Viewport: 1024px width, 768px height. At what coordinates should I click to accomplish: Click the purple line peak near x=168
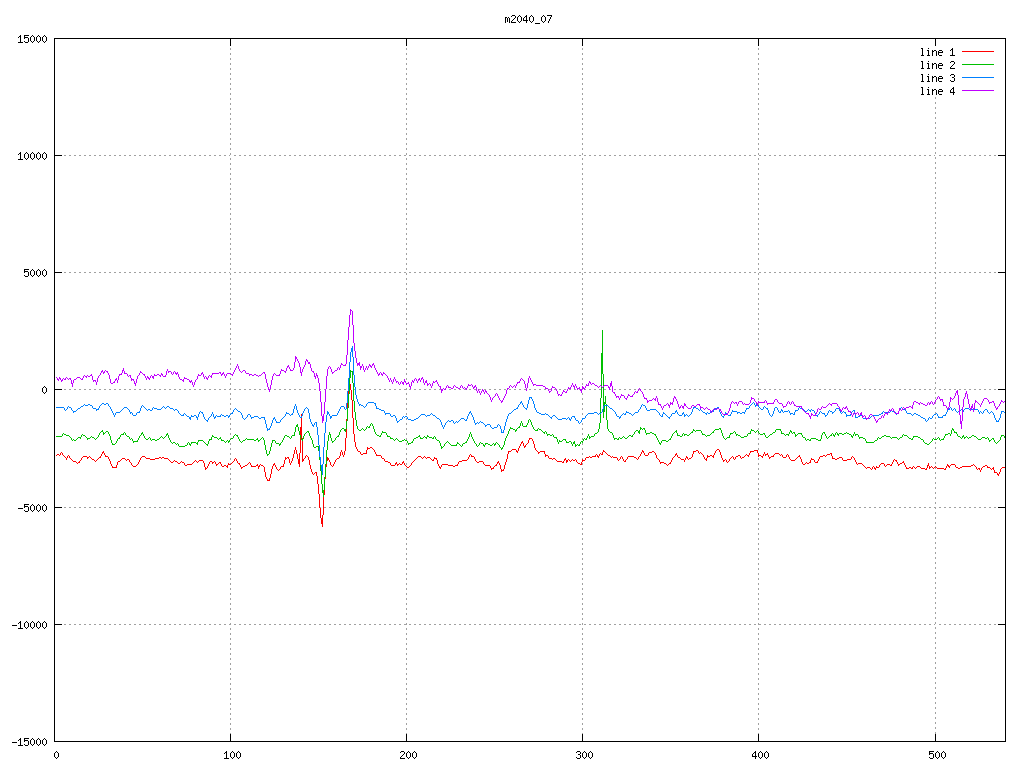351,311
